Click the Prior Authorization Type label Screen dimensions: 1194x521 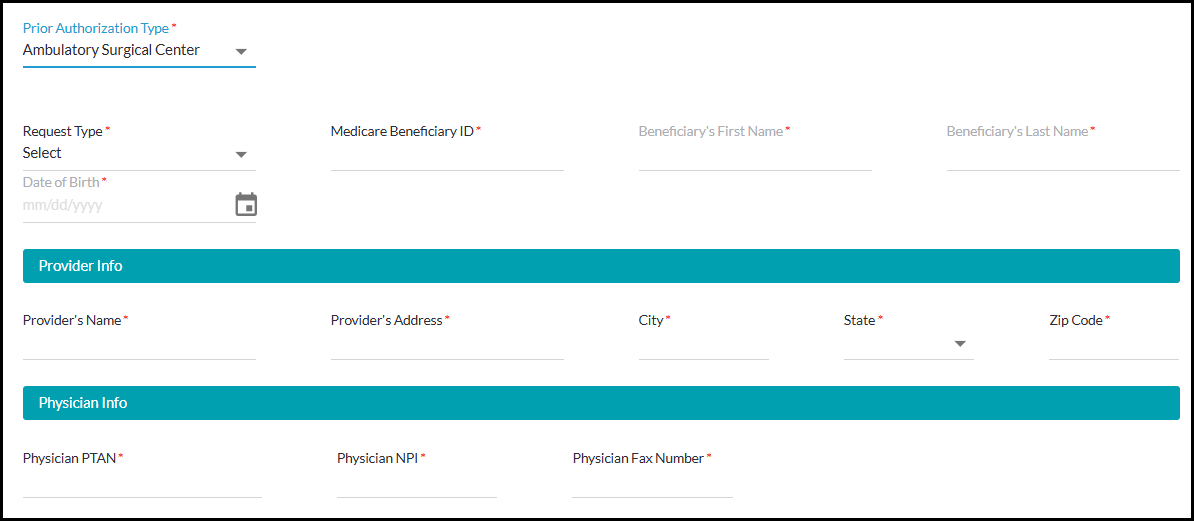[x=96, y=29]
